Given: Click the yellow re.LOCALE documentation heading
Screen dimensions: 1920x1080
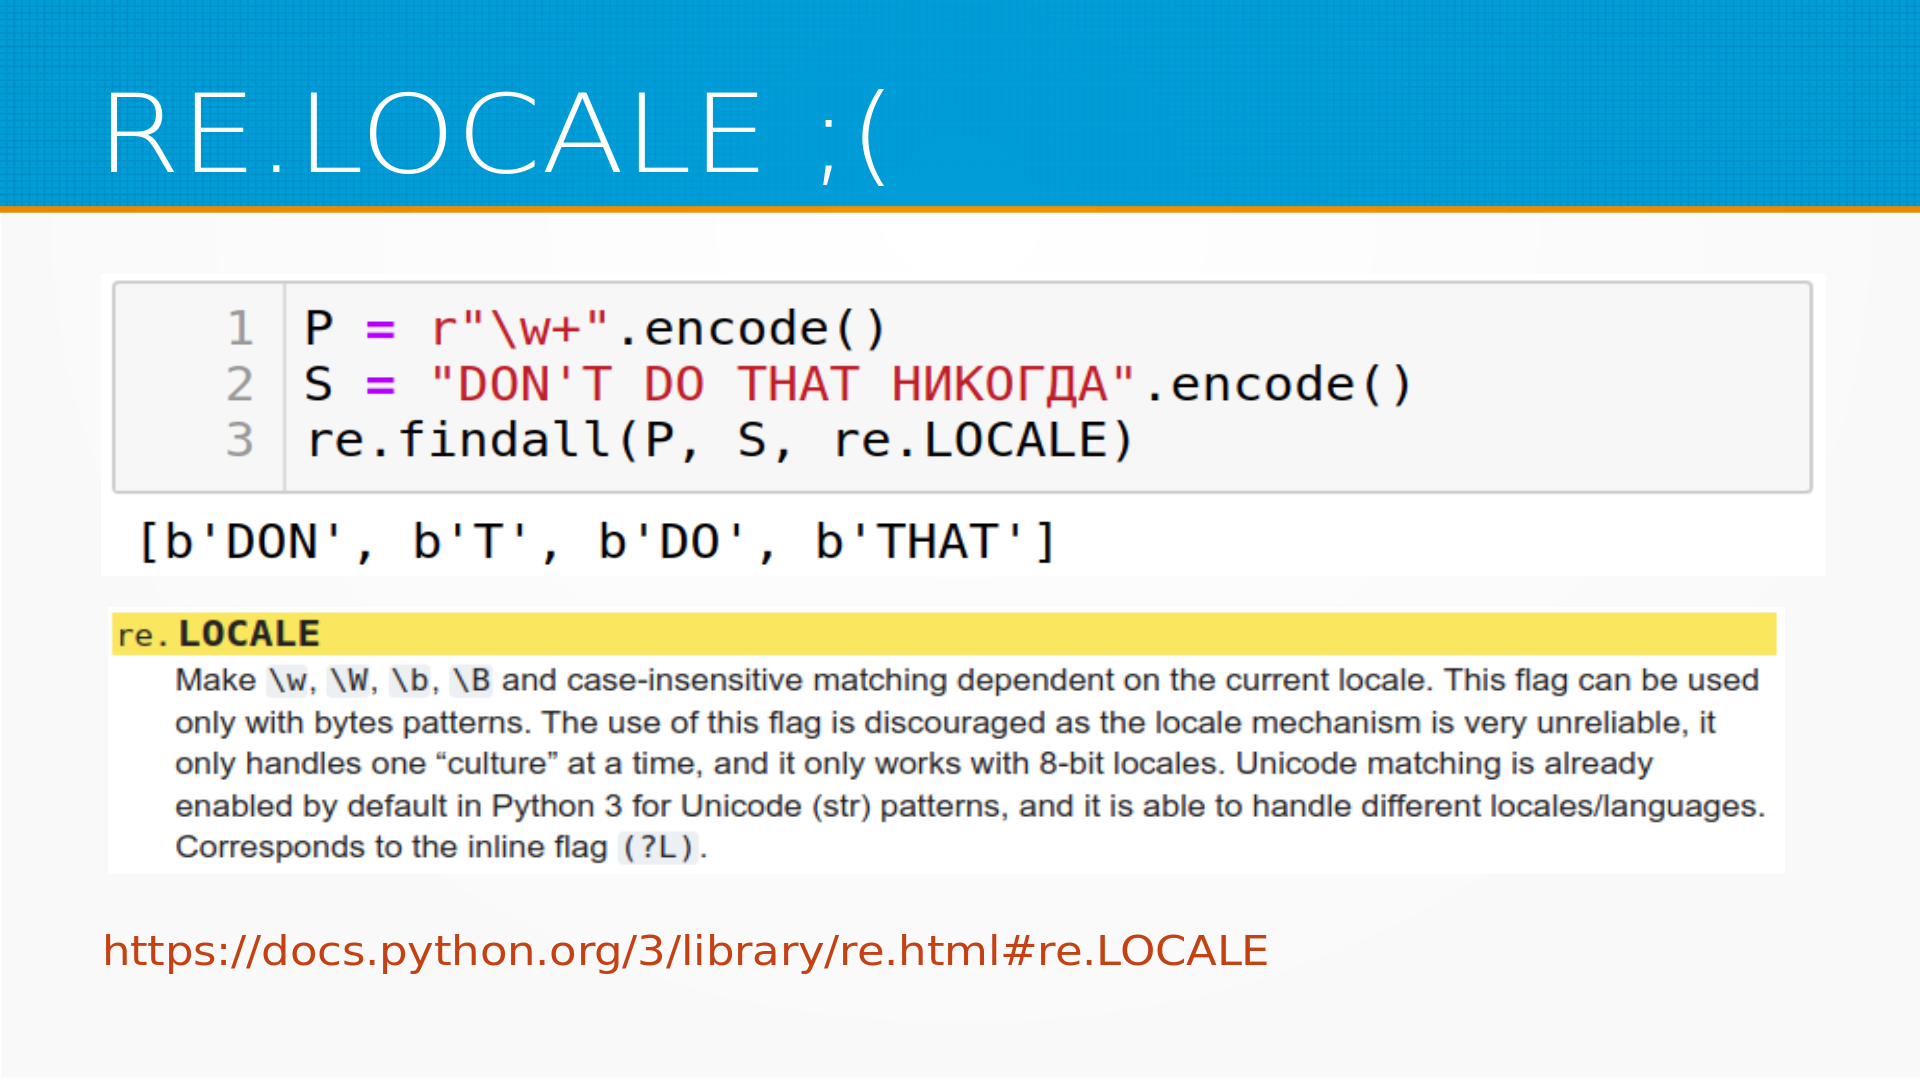Looking at the screenshot, I should tap(220, 634).
